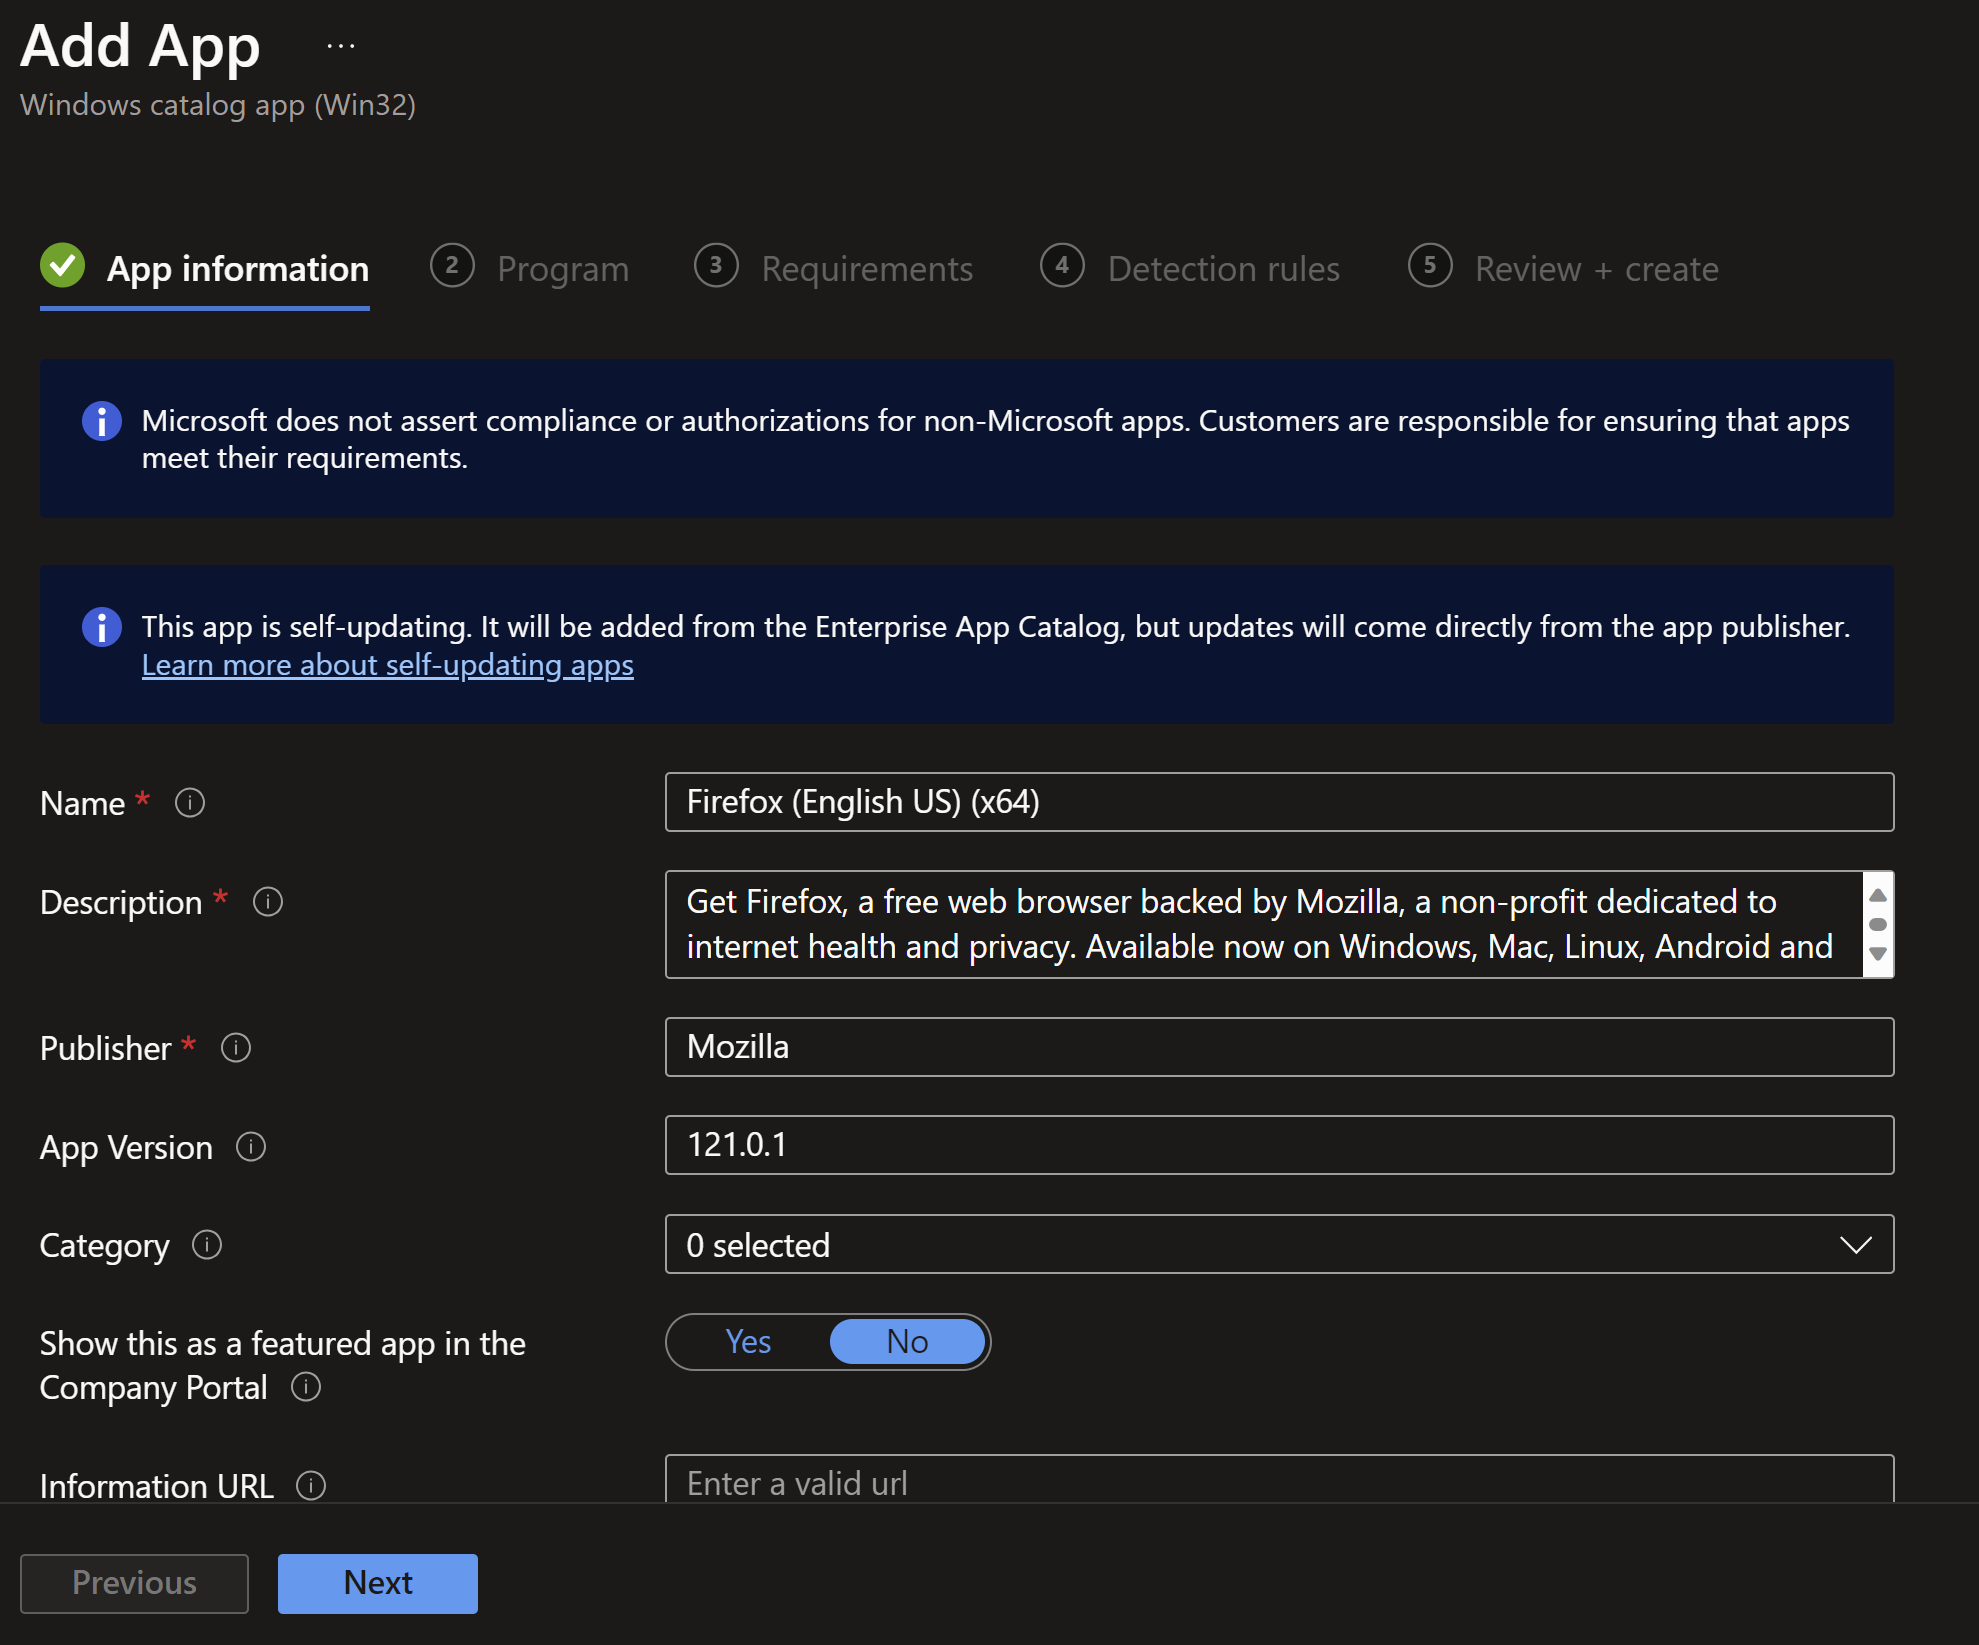Click the info icon next to Publisher

point(236,1048)
